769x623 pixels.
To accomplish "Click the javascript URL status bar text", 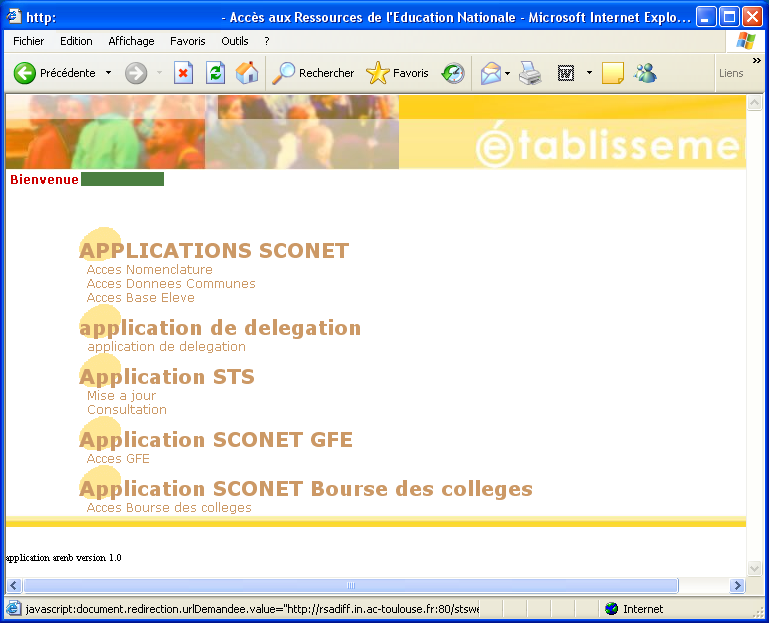I will click(x=252, y=609).
